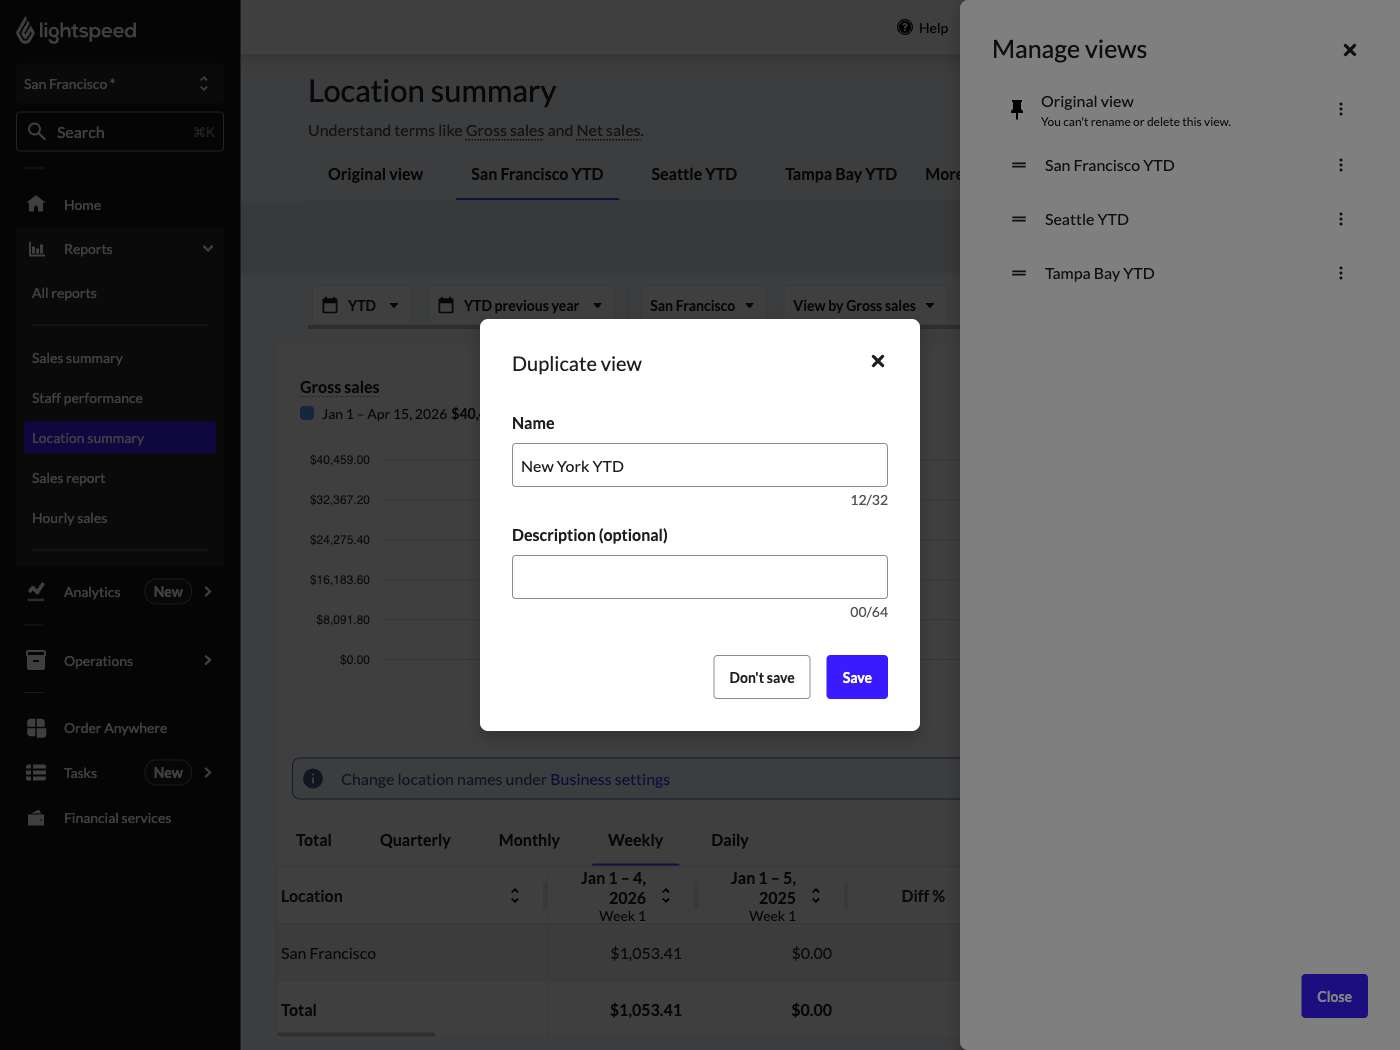
Task: Click into the Description optional field
Action: 699,578
